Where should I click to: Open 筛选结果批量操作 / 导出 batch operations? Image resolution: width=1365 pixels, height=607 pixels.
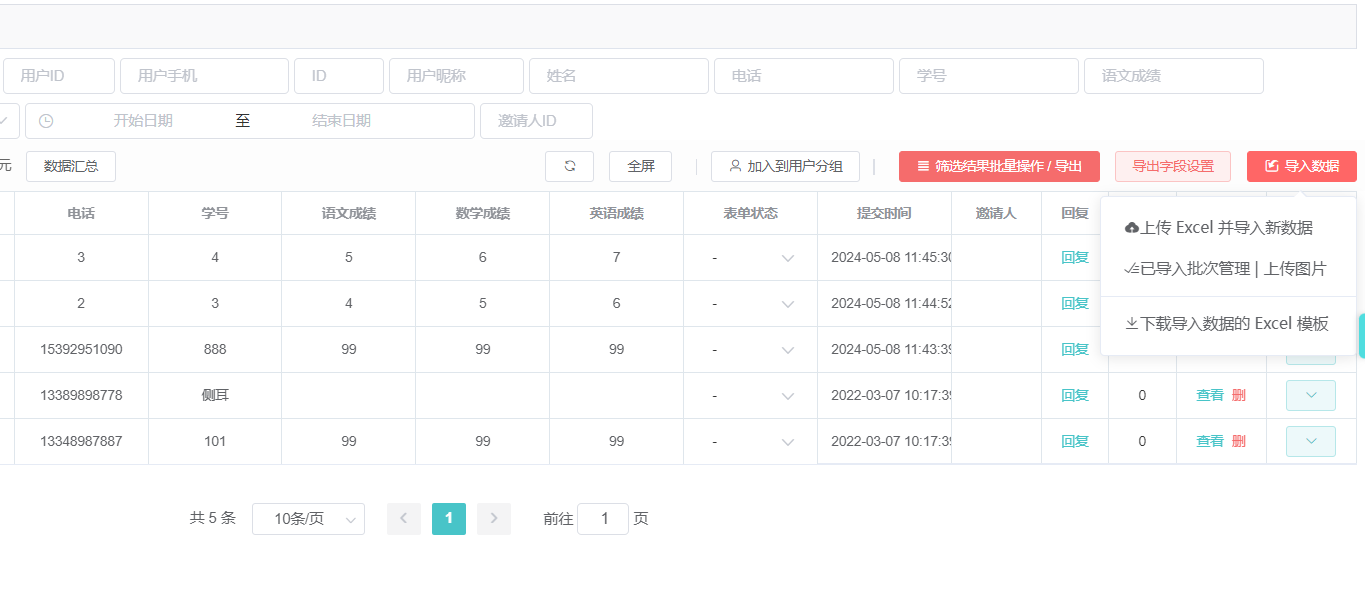pos(999,166)
